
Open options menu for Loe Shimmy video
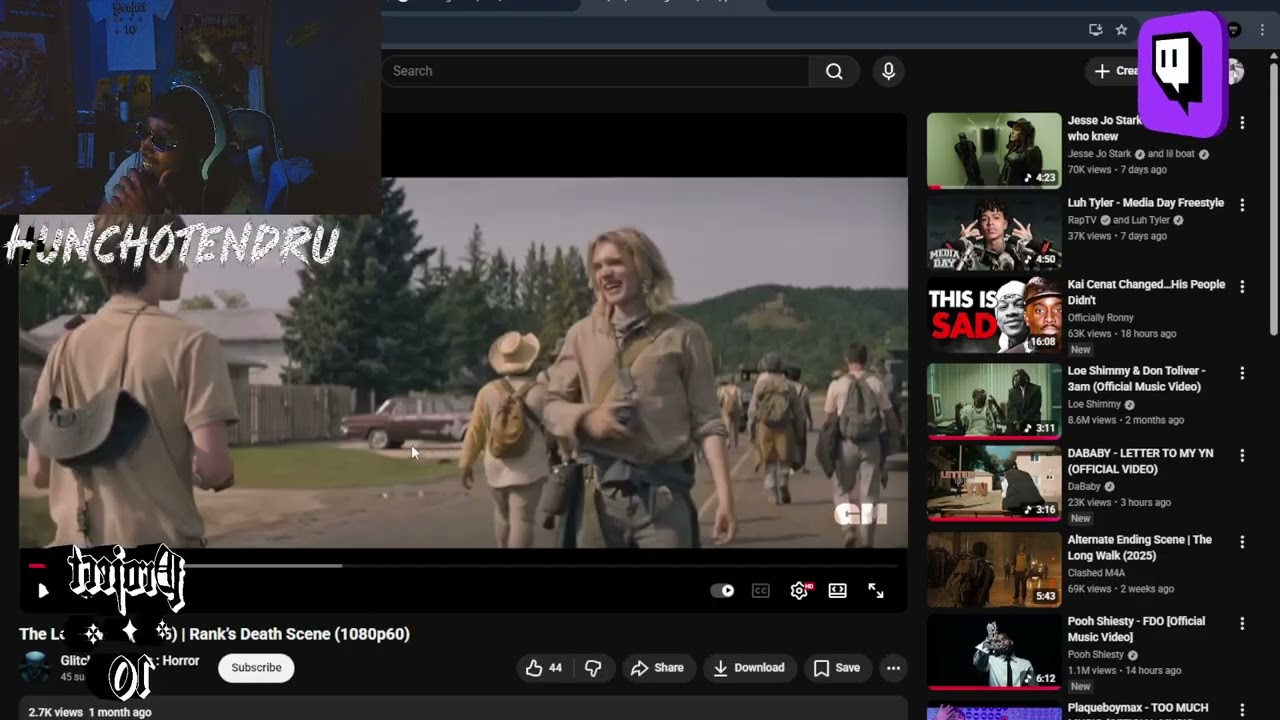coord(1242,372)
